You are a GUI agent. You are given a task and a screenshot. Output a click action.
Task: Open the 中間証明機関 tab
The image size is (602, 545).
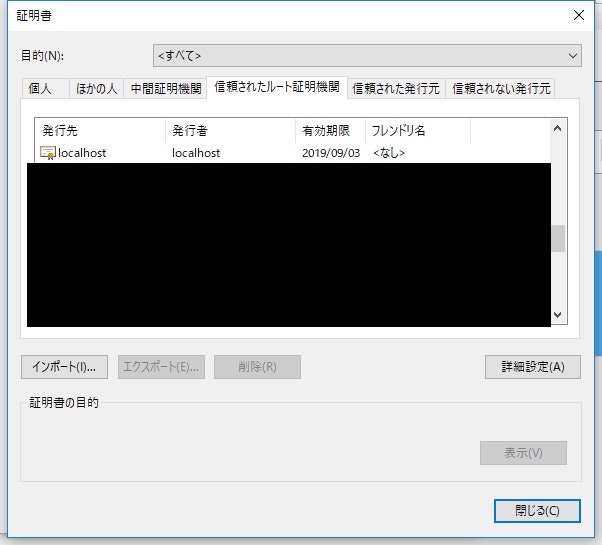click(165, 89)
